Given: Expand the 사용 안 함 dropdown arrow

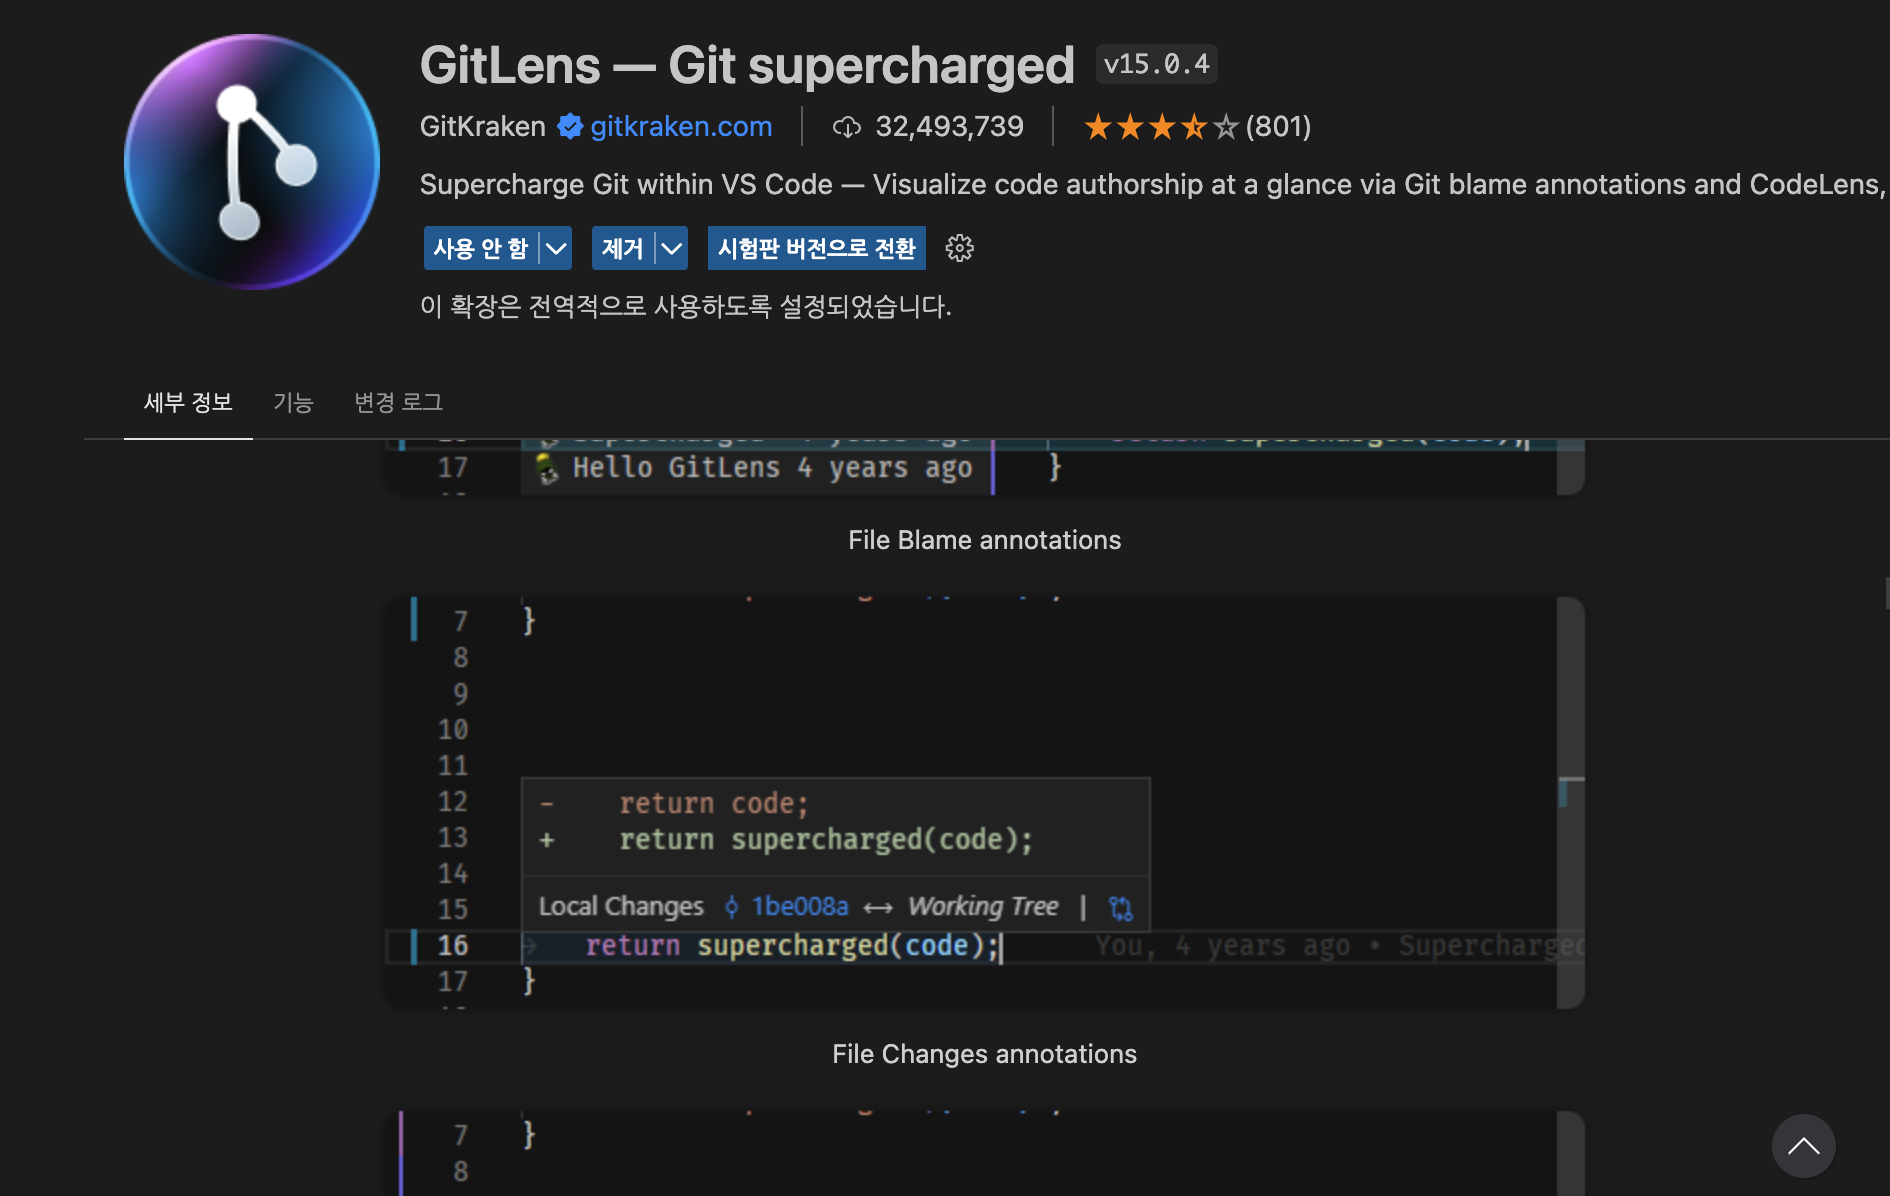Looking at the screenshot, I should point(556,248).
